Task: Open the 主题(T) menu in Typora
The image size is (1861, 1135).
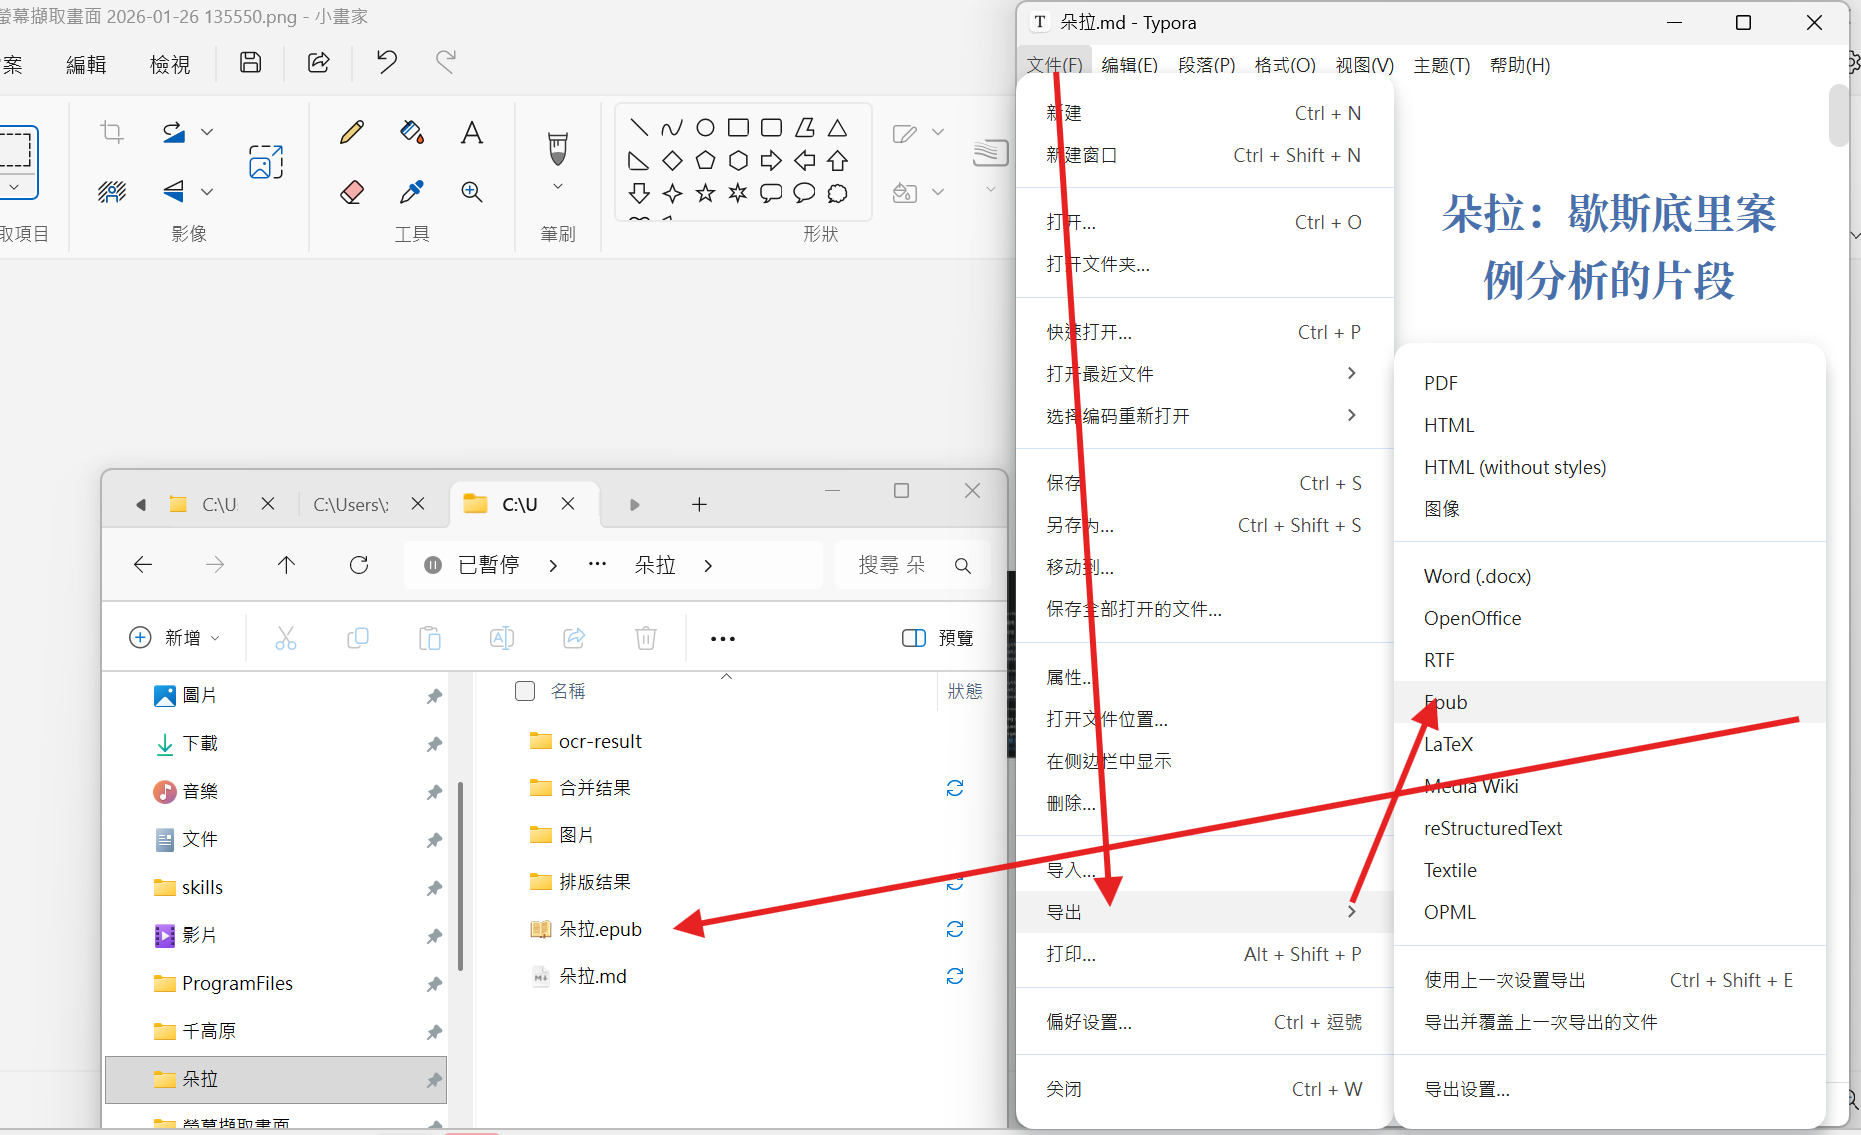Action: [1442, 65]
